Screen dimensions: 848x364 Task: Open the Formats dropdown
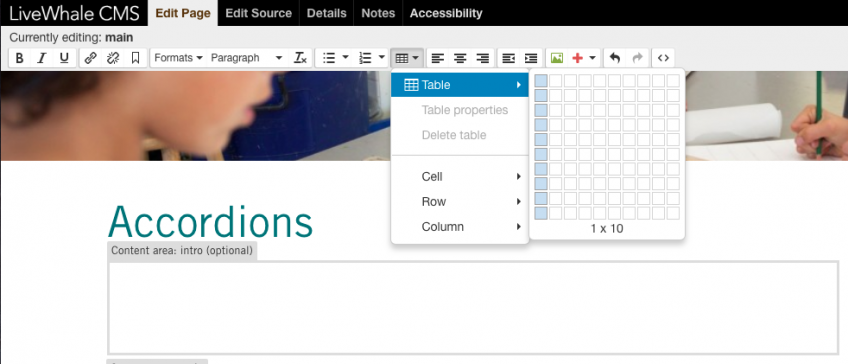pos(178,58)
